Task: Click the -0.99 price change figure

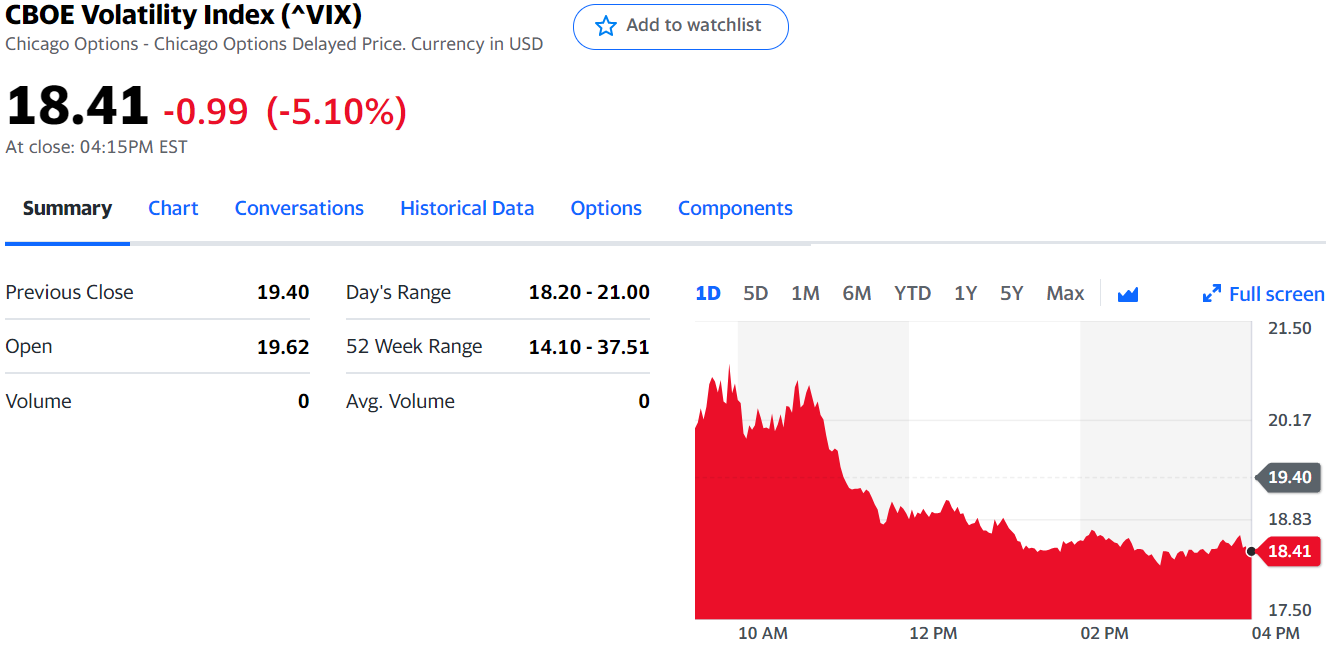Action: [x=205, y=111]
